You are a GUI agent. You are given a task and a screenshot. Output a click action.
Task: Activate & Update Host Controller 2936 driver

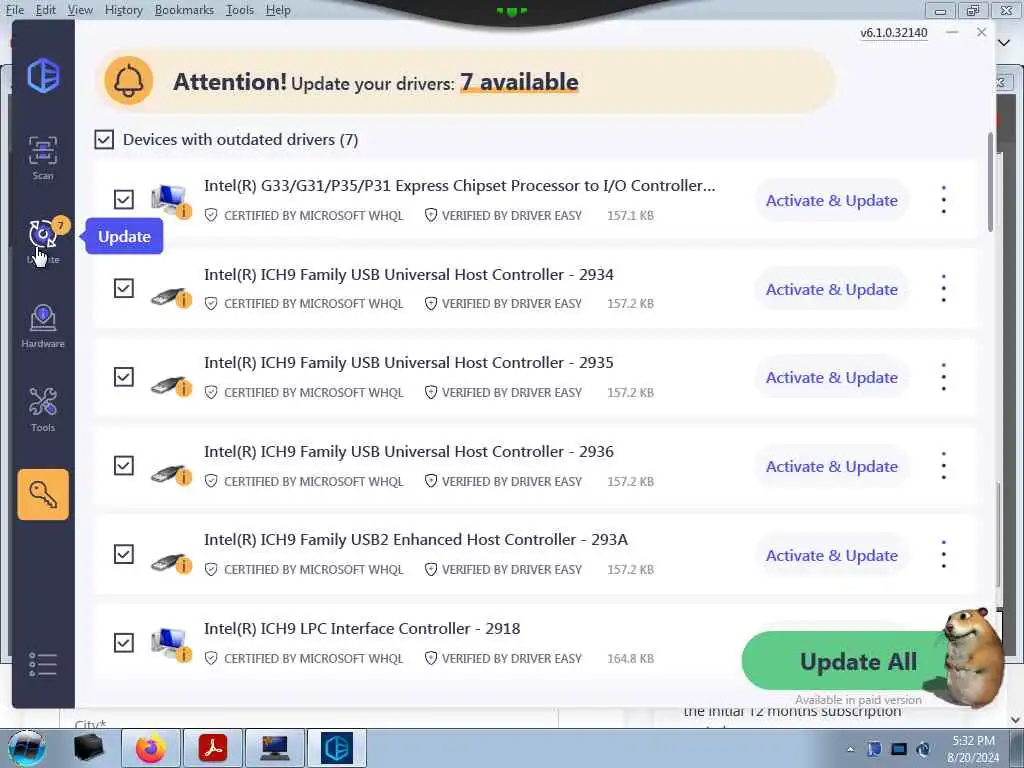(x=832, y=466)
